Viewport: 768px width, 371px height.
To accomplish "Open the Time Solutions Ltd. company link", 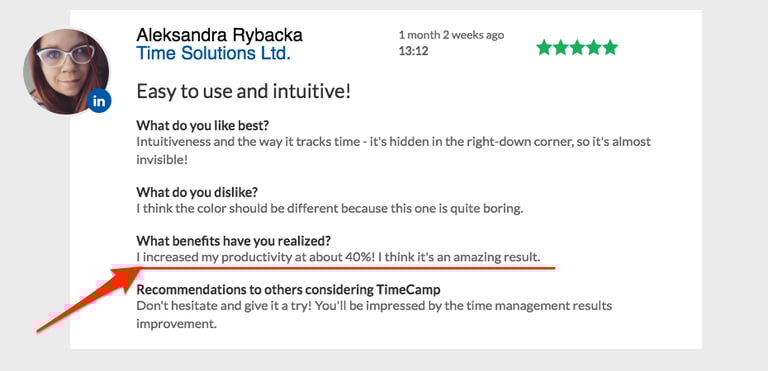I will 214,52.
